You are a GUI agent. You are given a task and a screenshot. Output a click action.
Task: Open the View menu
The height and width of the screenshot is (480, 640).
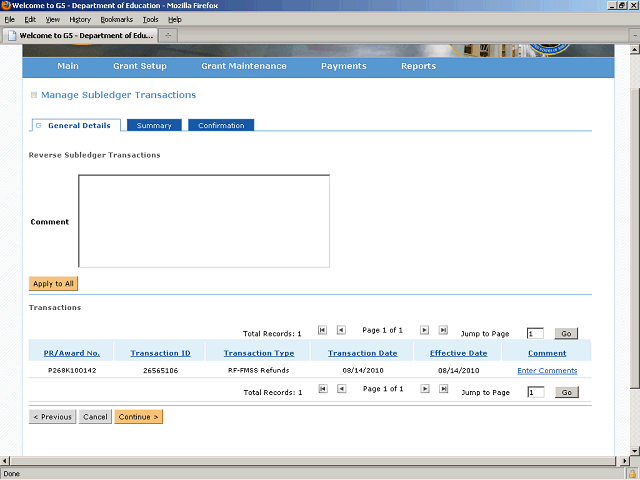tap(53, 20)
